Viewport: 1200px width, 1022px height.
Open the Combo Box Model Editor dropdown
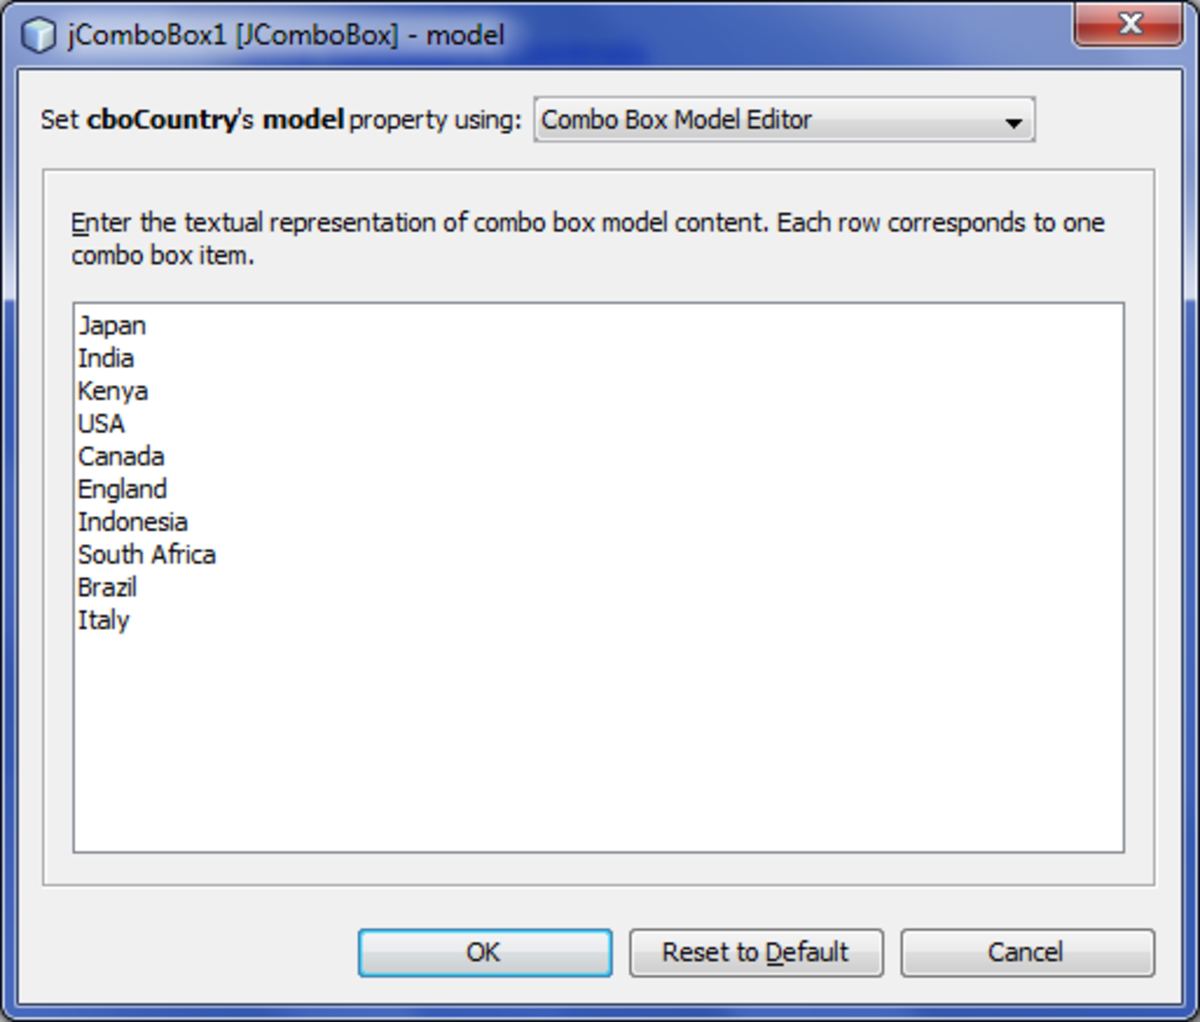[784, 120]
